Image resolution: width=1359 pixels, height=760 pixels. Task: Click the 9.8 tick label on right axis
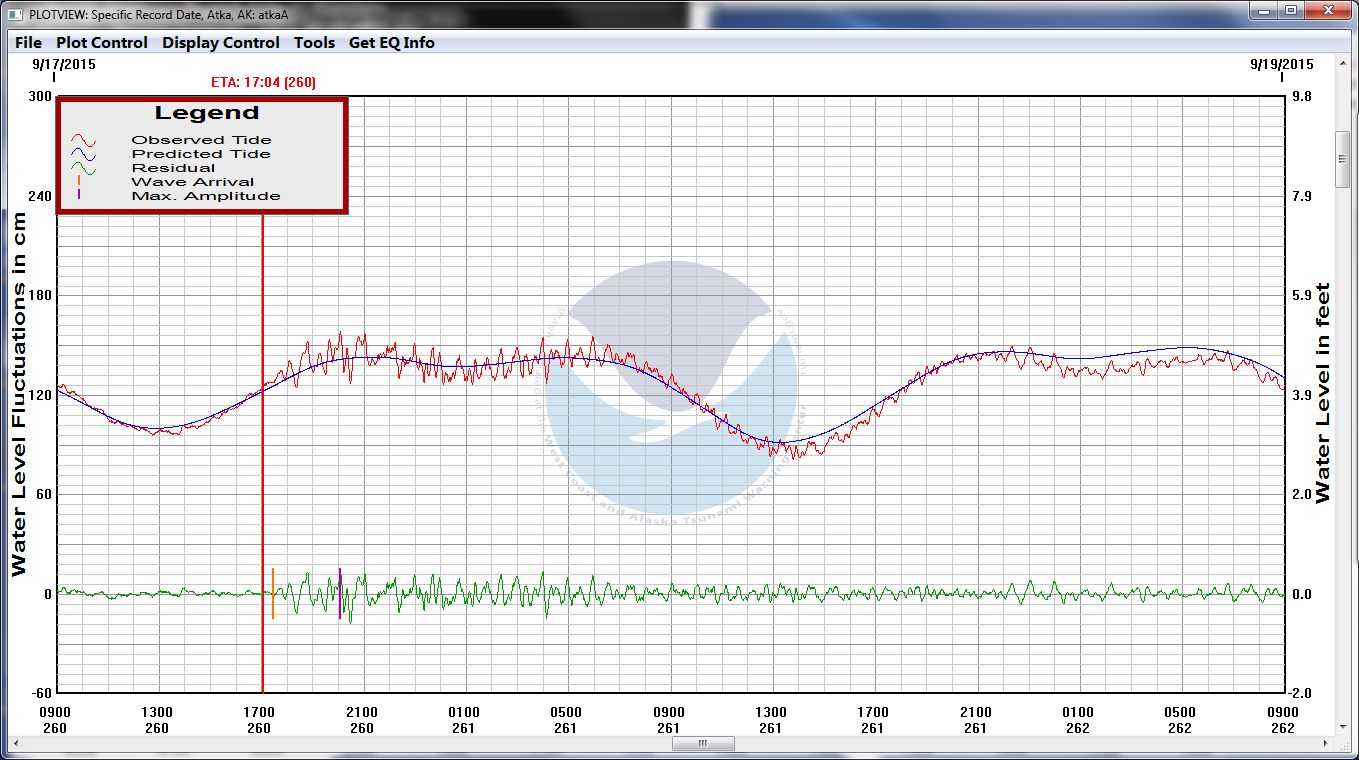[1300, 97]
